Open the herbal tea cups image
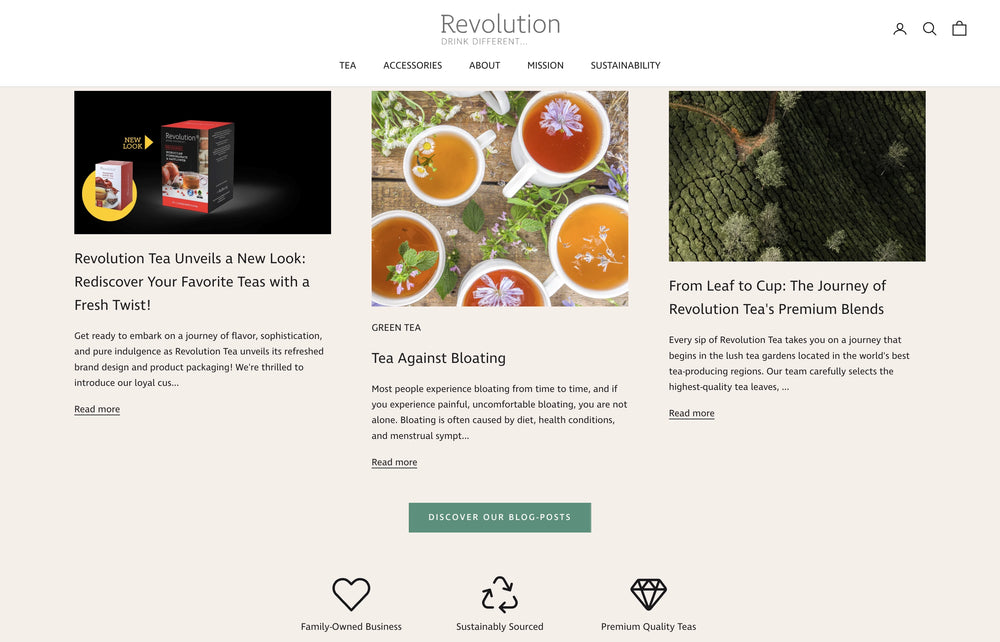Viewport: 1000px width, 642px height. pyautogui.click(x=500, y=198)
